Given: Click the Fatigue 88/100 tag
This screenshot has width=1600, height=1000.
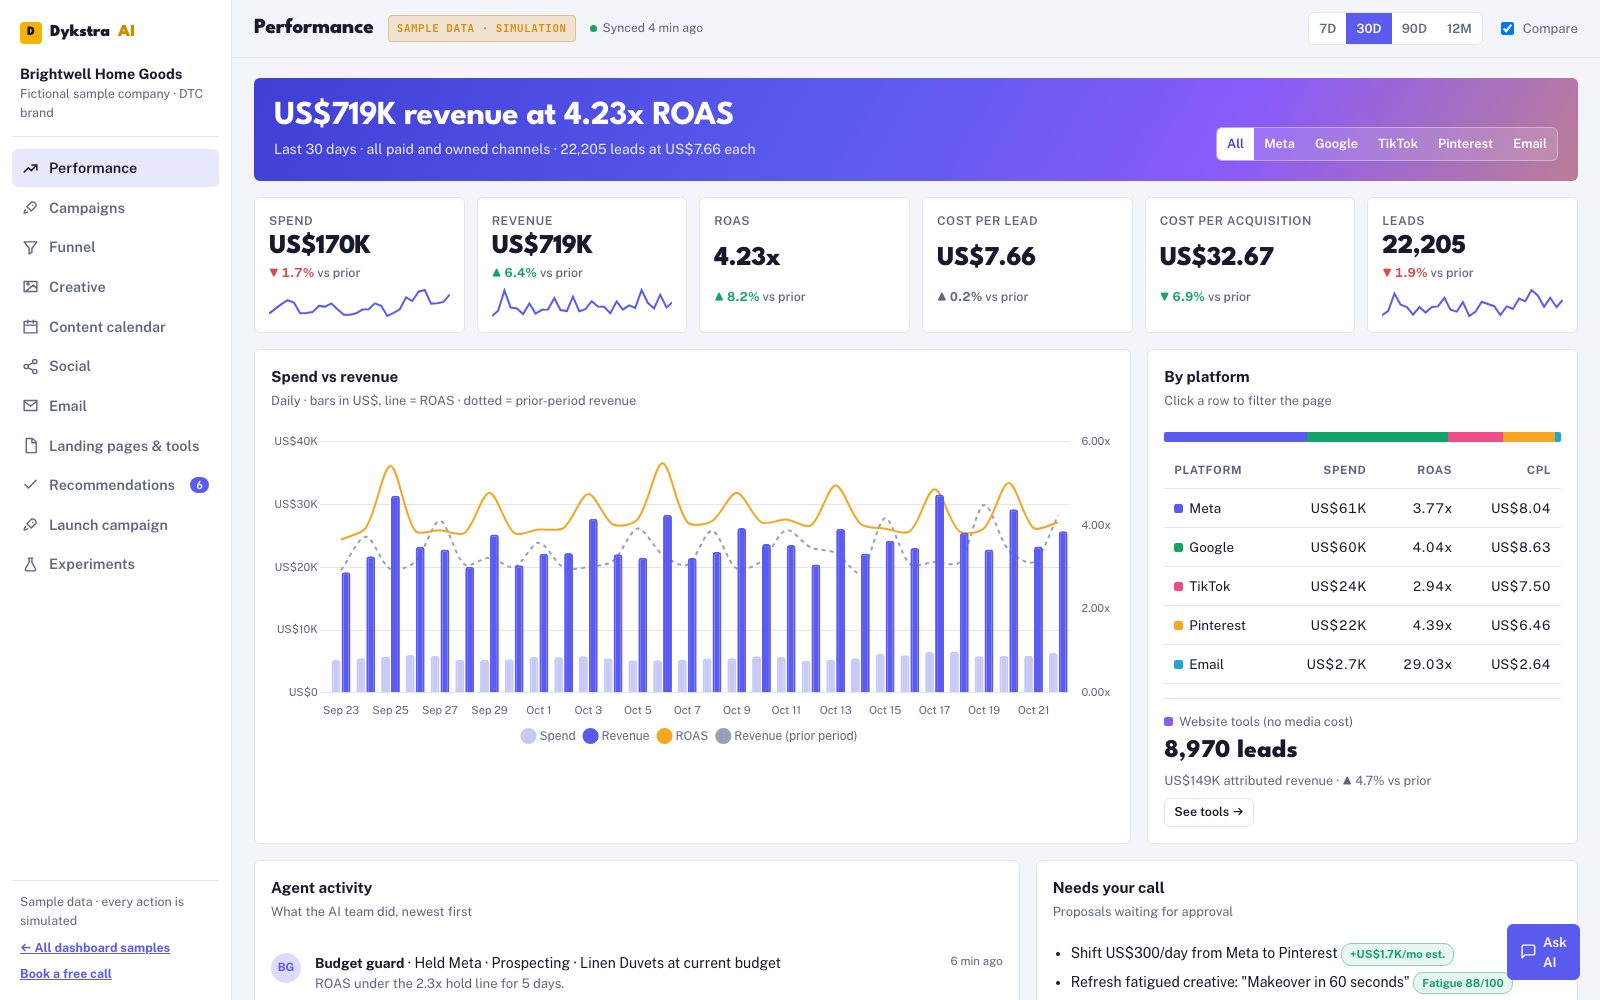Looking at the screenshot, I should point(1462,983).
